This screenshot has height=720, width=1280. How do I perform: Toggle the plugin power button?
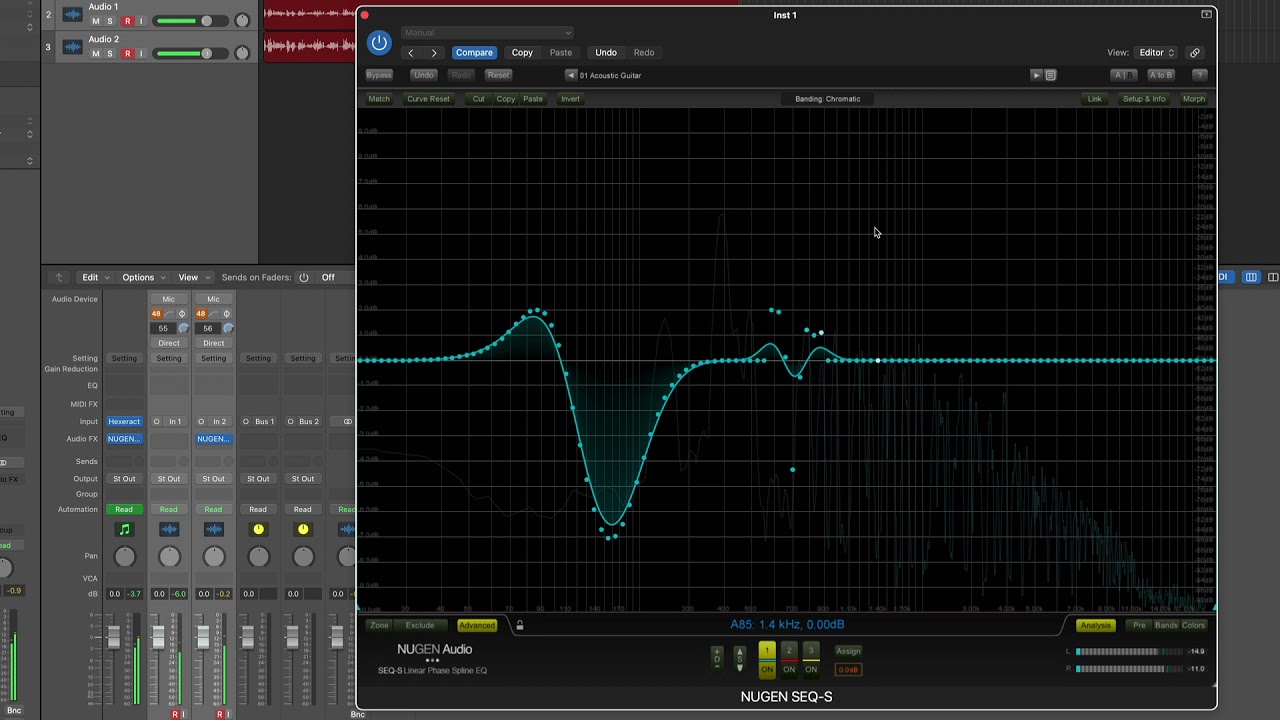[x=379, y=42]
